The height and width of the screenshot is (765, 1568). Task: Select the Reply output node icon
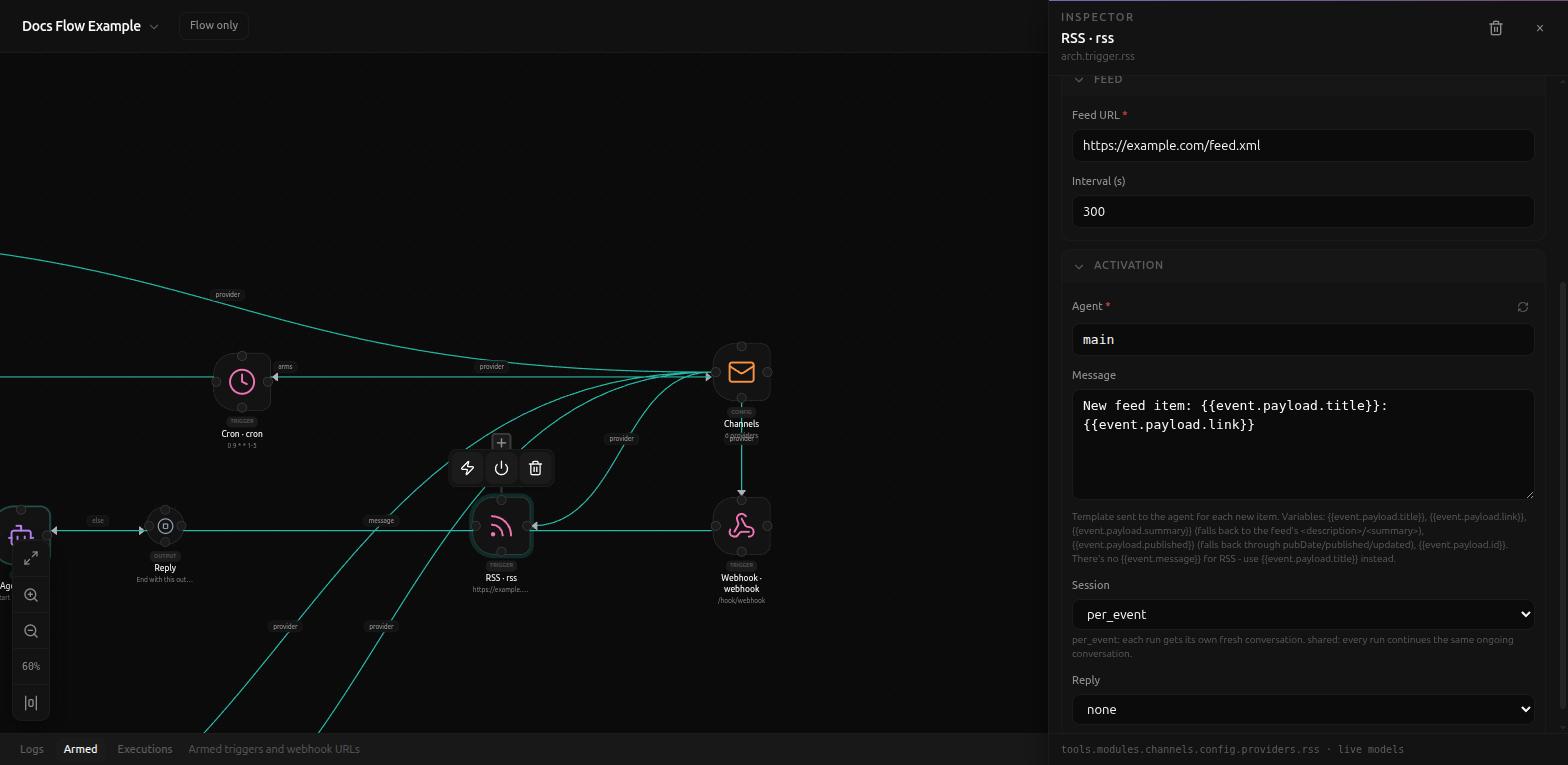(x=165, y=526)
